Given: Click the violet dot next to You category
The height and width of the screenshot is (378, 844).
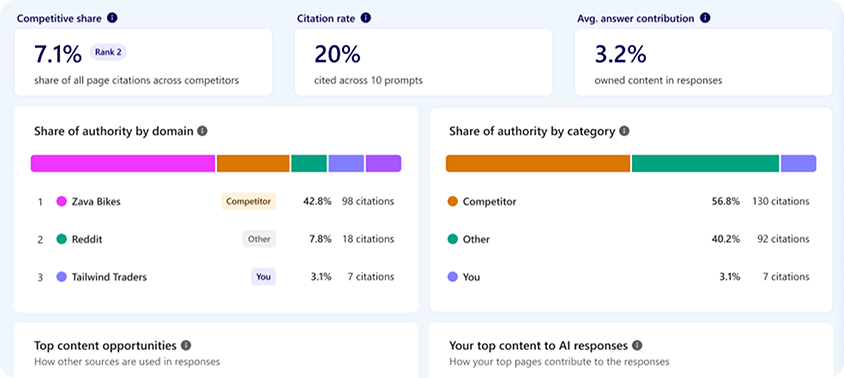Looking at the screenshot, I should click(x=453, y=277).
